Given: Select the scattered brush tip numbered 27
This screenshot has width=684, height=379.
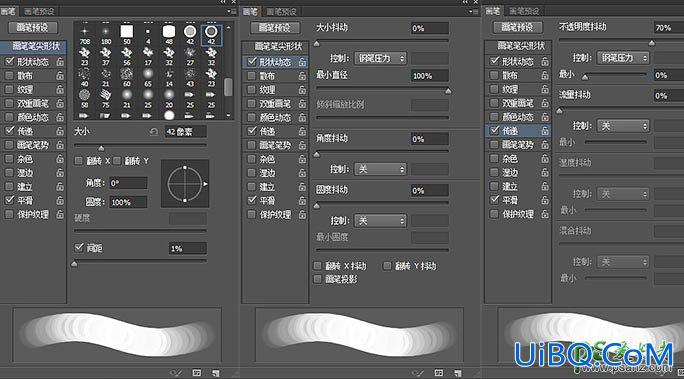Looking at the screenshot, I should pos(190,56).
